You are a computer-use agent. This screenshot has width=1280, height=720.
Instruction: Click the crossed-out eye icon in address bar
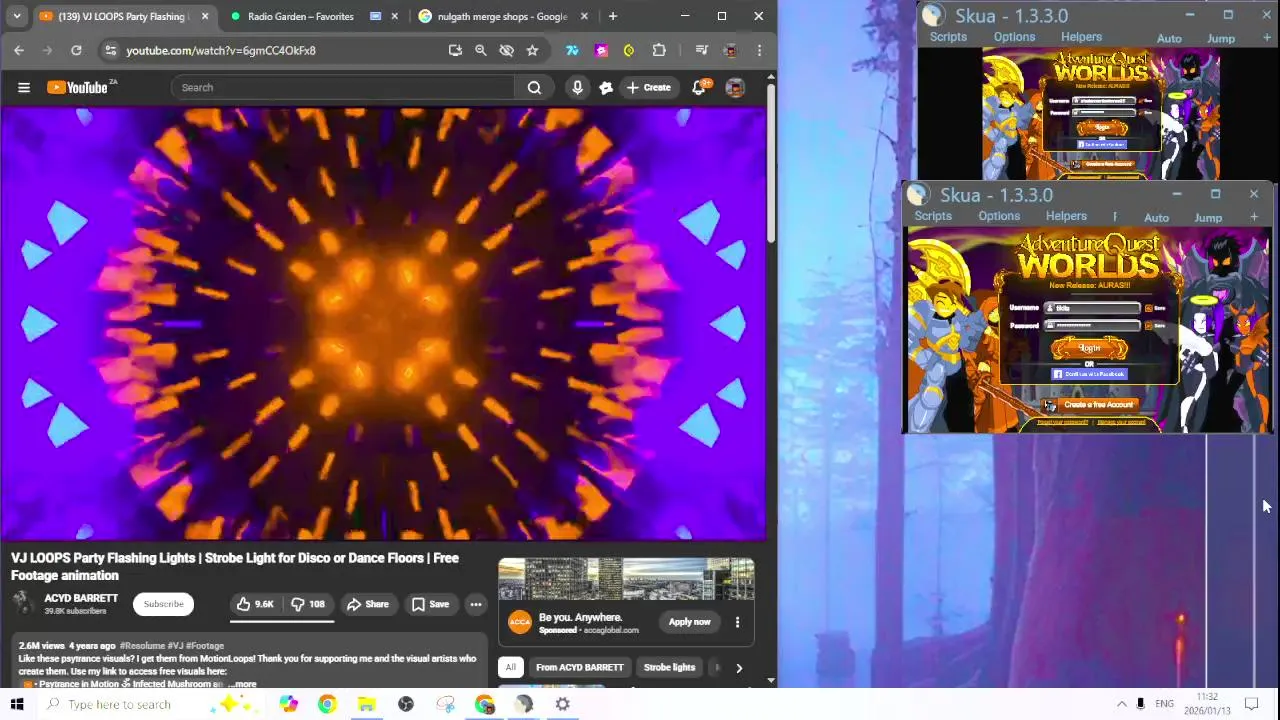coord(506,50)
